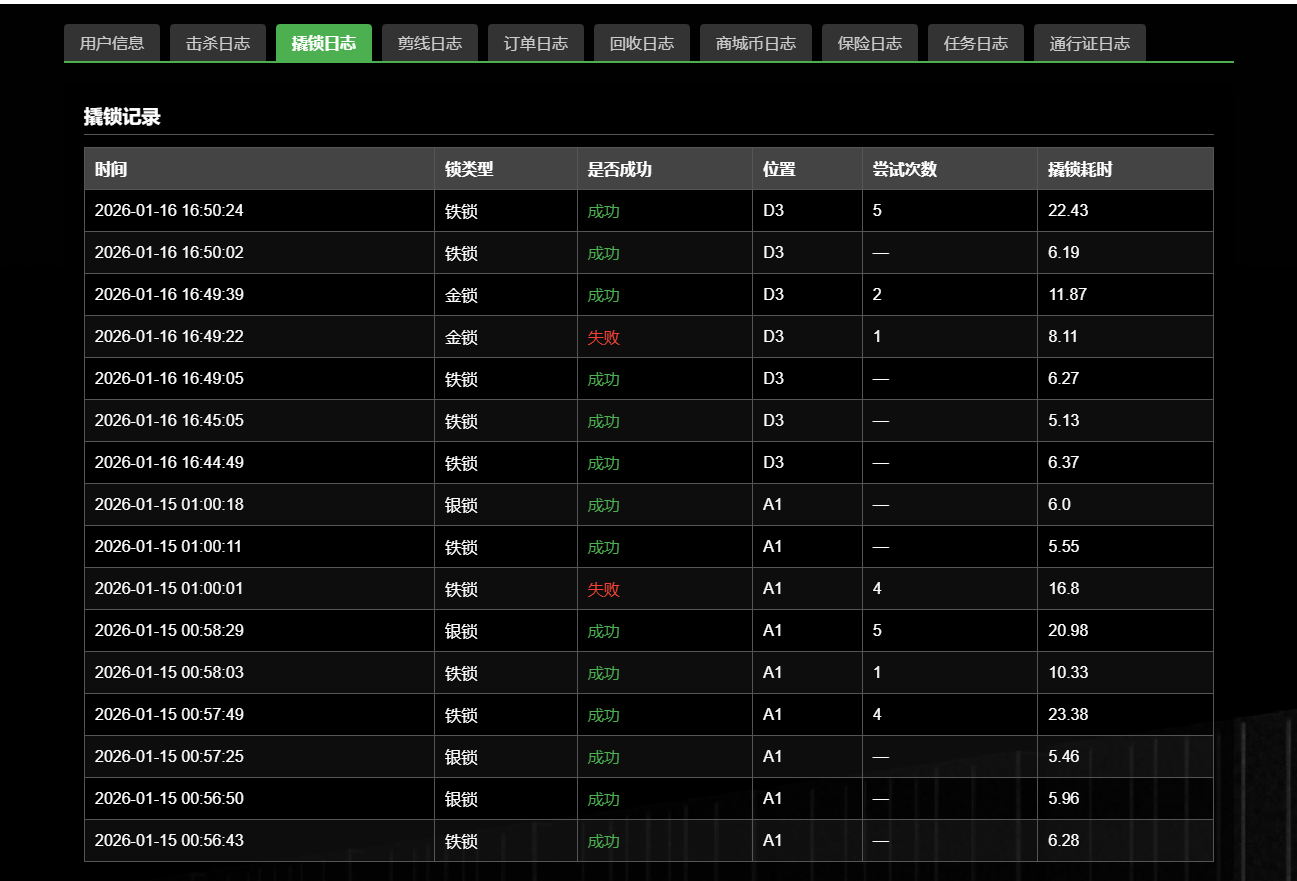
Task: Select timestamp 2026-01-16 16:50:24
Action: tap(169, 211)
